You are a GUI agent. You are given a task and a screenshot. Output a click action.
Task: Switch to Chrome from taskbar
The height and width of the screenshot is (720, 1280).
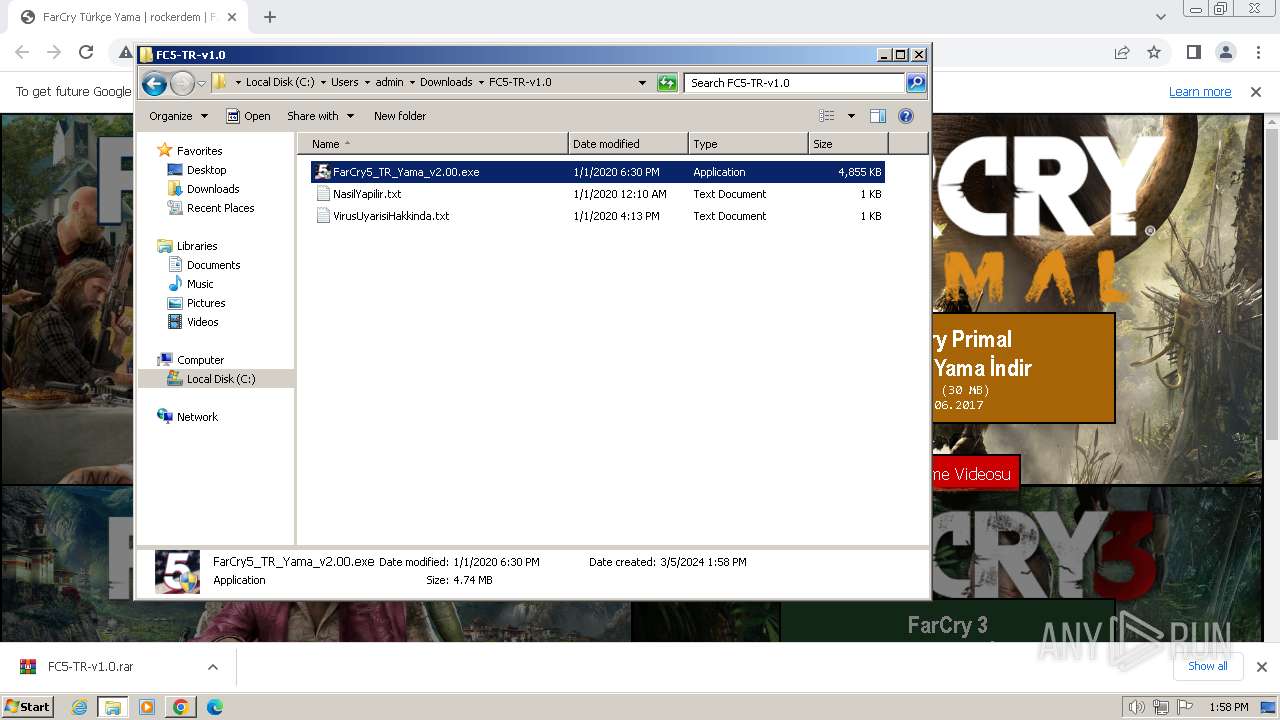point(181,707)
